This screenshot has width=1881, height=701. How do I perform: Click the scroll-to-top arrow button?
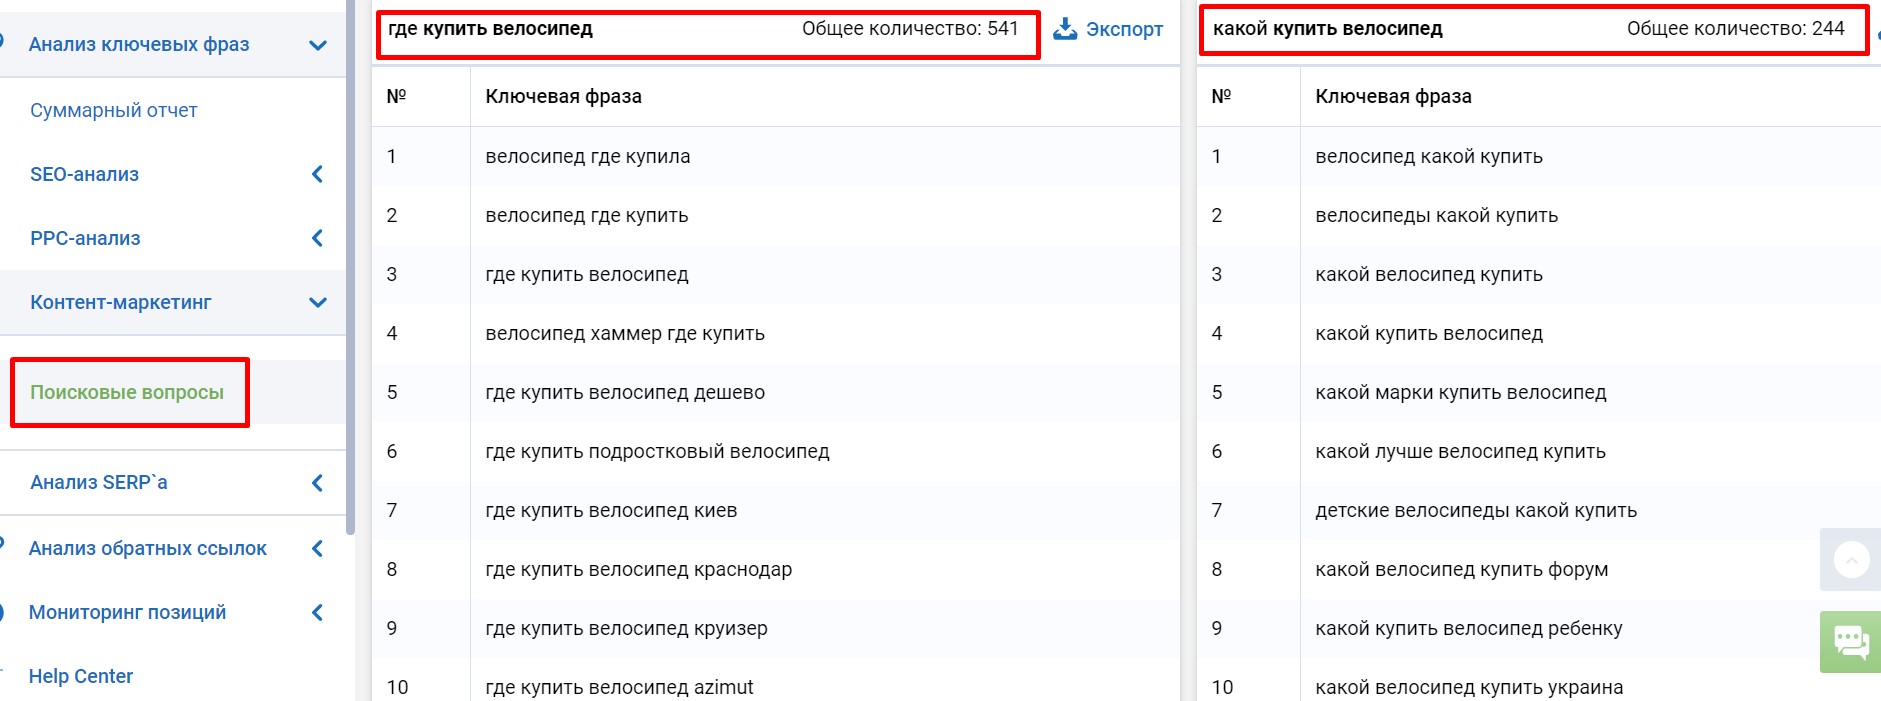(1851, 560)
